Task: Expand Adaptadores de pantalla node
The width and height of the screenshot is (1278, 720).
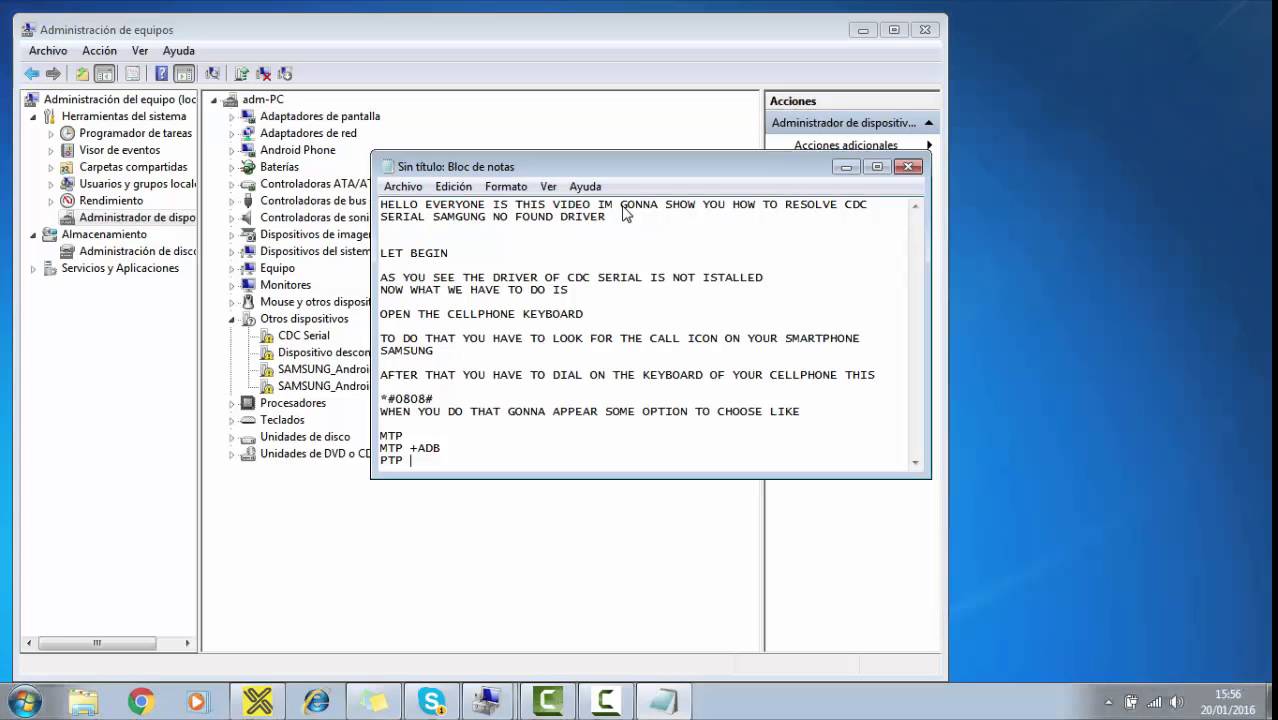Action: tap(231, 117)
